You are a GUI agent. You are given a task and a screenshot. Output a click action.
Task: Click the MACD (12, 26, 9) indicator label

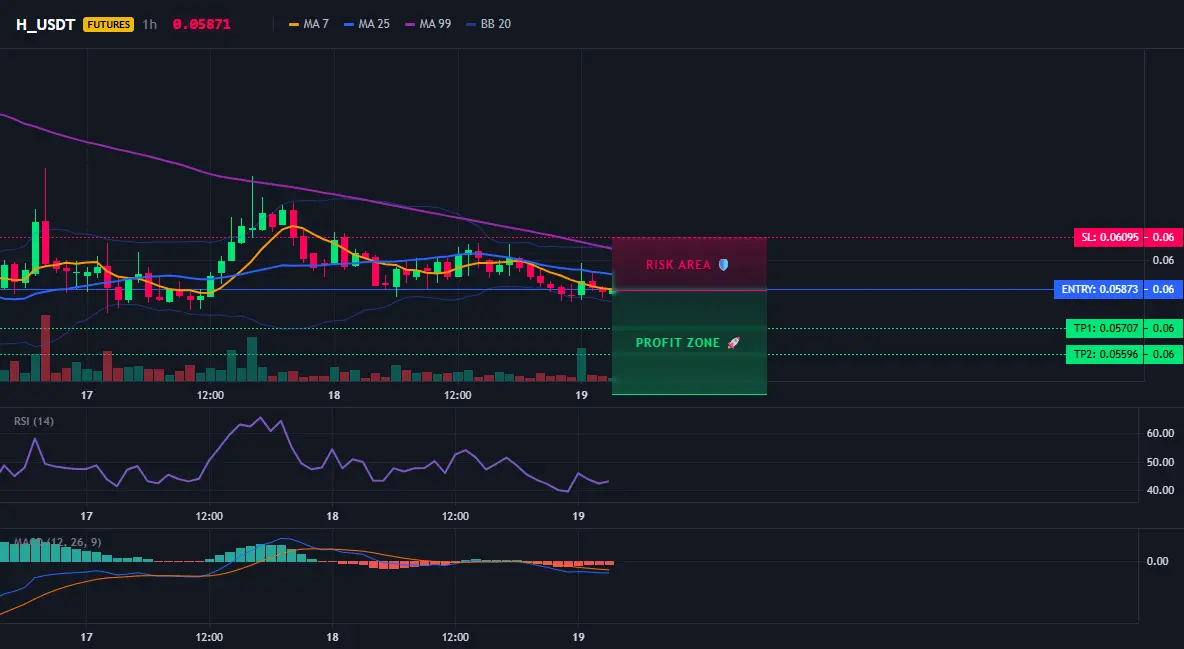[x=57, y=542]
